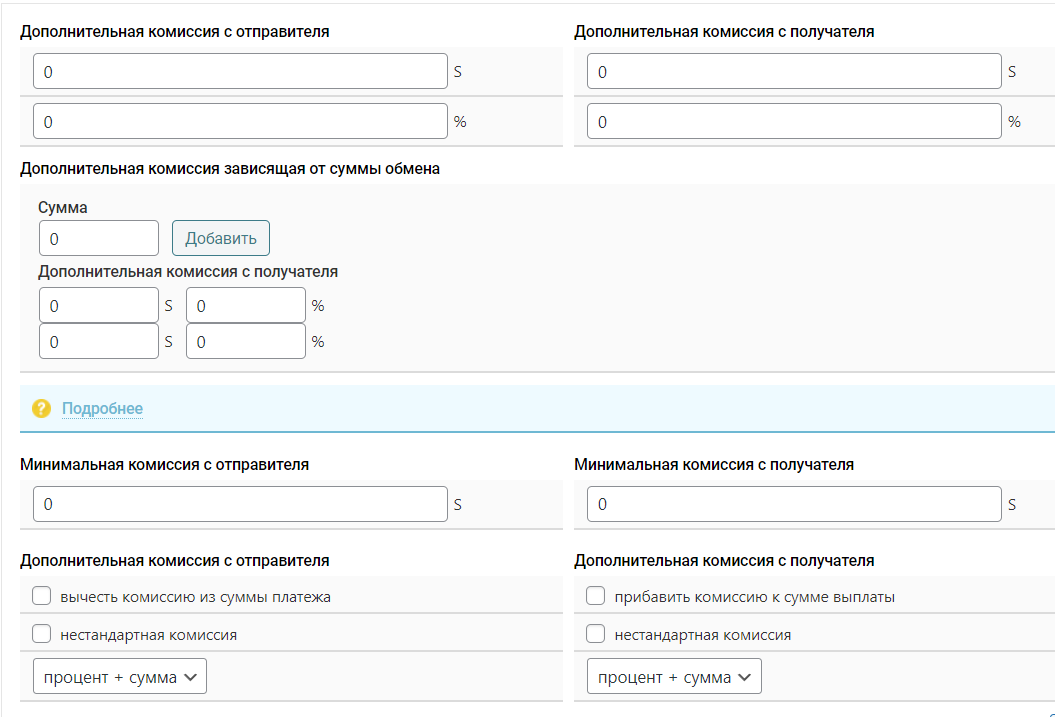
Task: Open sender's 'процент + сумма' dropdown
Action: point(120,677)
